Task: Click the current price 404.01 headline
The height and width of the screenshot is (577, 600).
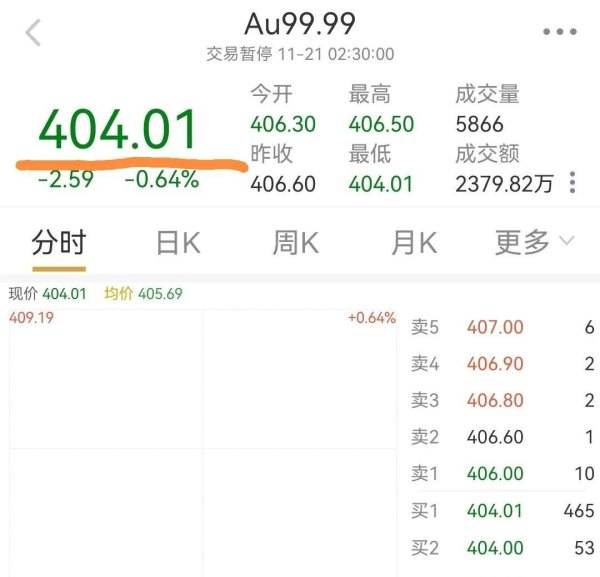Action: (x=117, y=129)
